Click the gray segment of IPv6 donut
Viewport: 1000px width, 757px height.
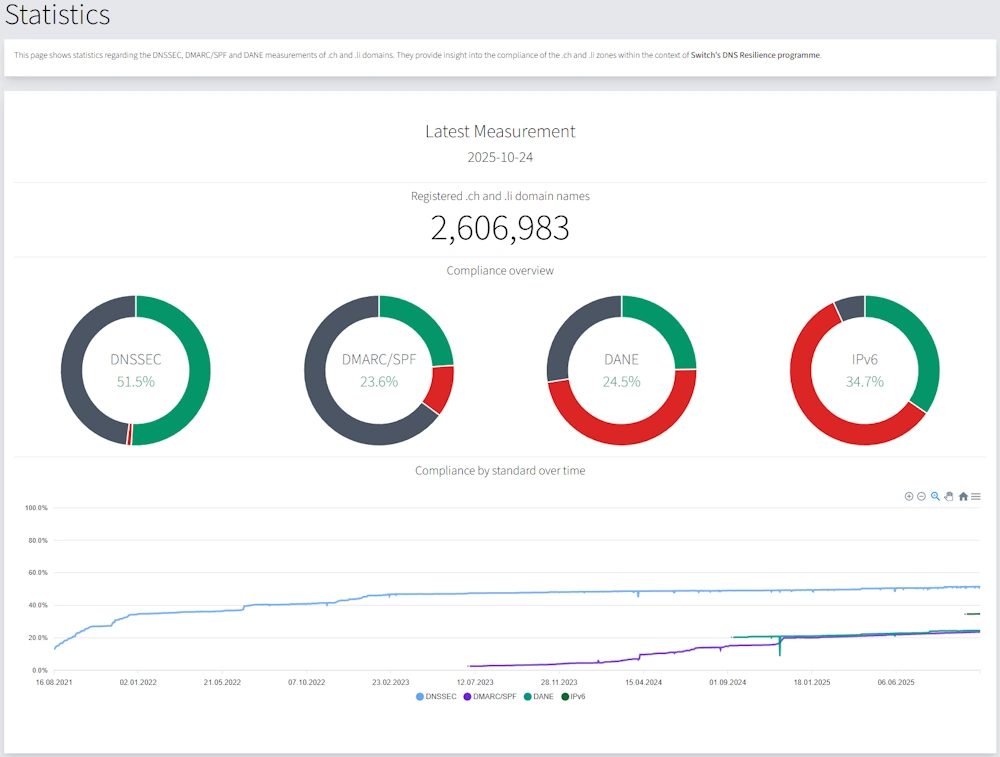851,306
